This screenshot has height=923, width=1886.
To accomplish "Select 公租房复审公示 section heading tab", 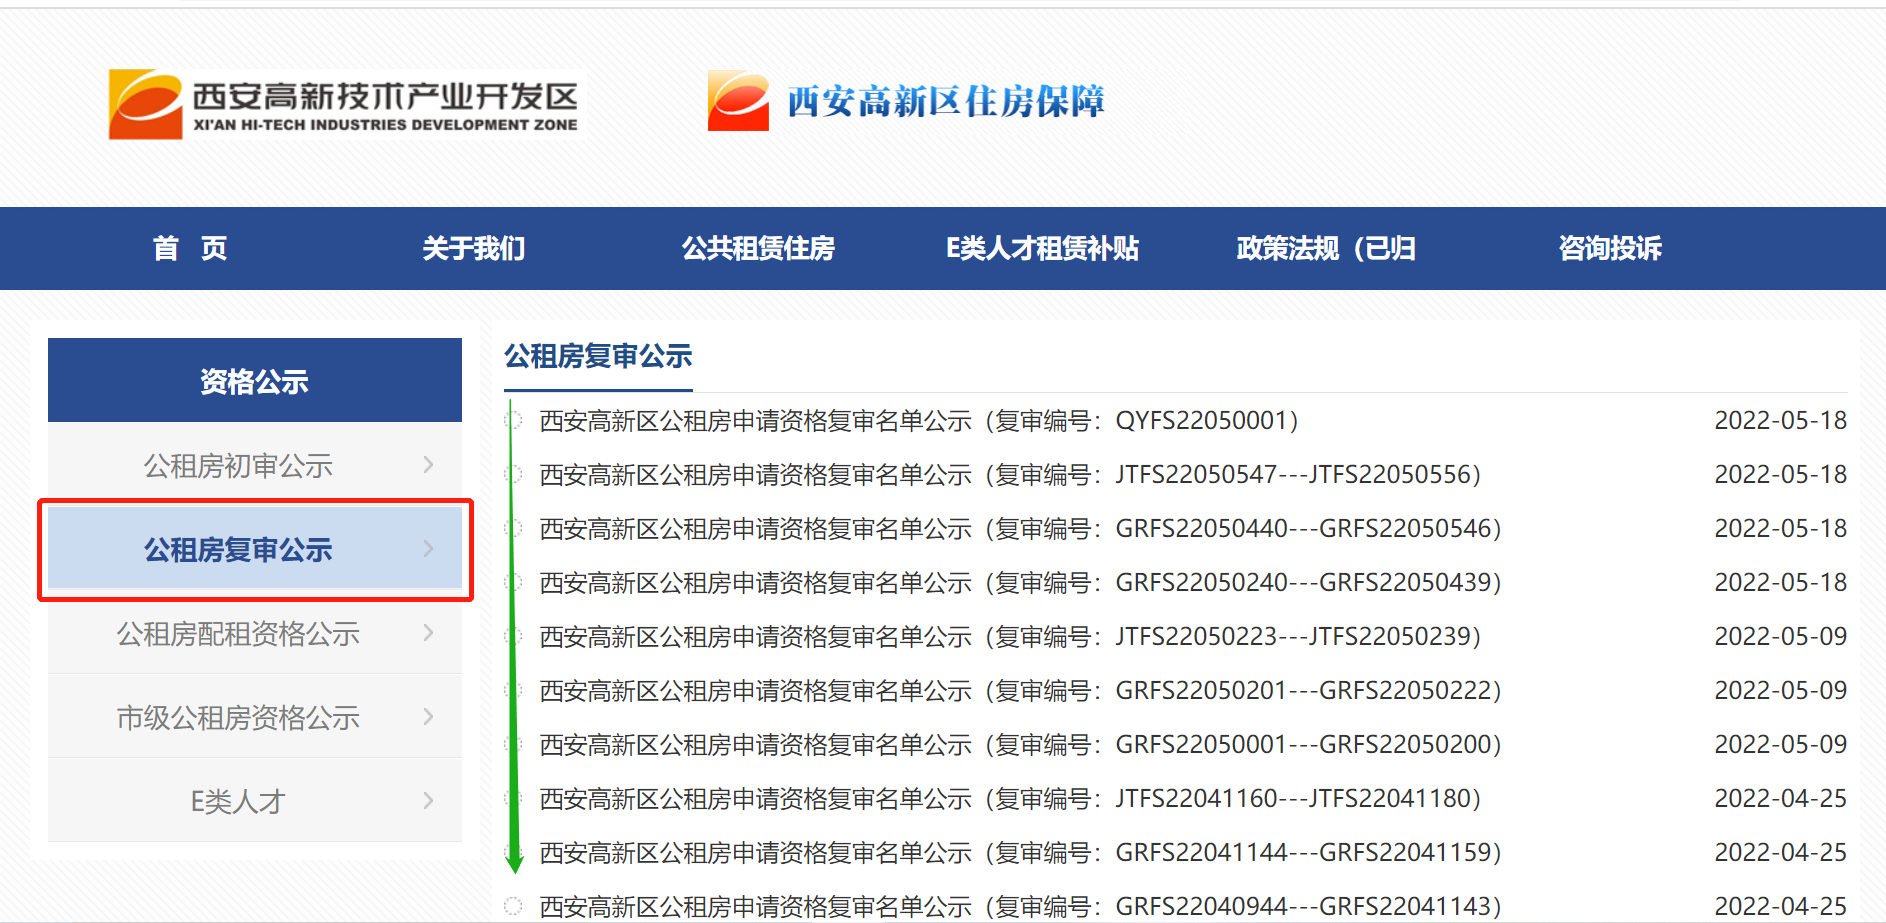I will [598, 356].
